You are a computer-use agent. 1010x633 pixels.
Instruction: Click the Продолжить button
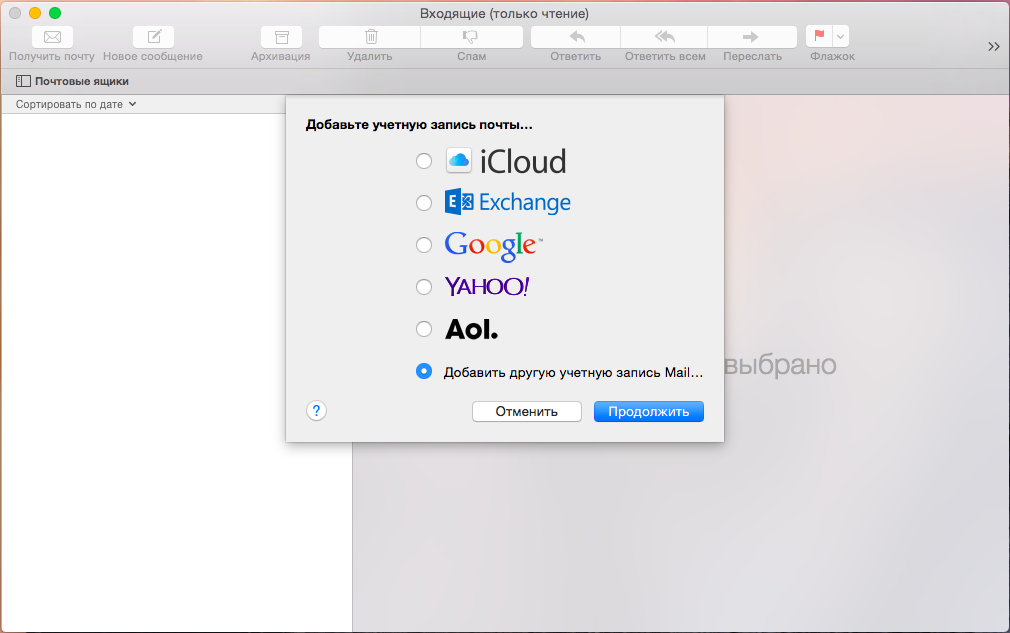pyautogui.click(x=649, y=411)
